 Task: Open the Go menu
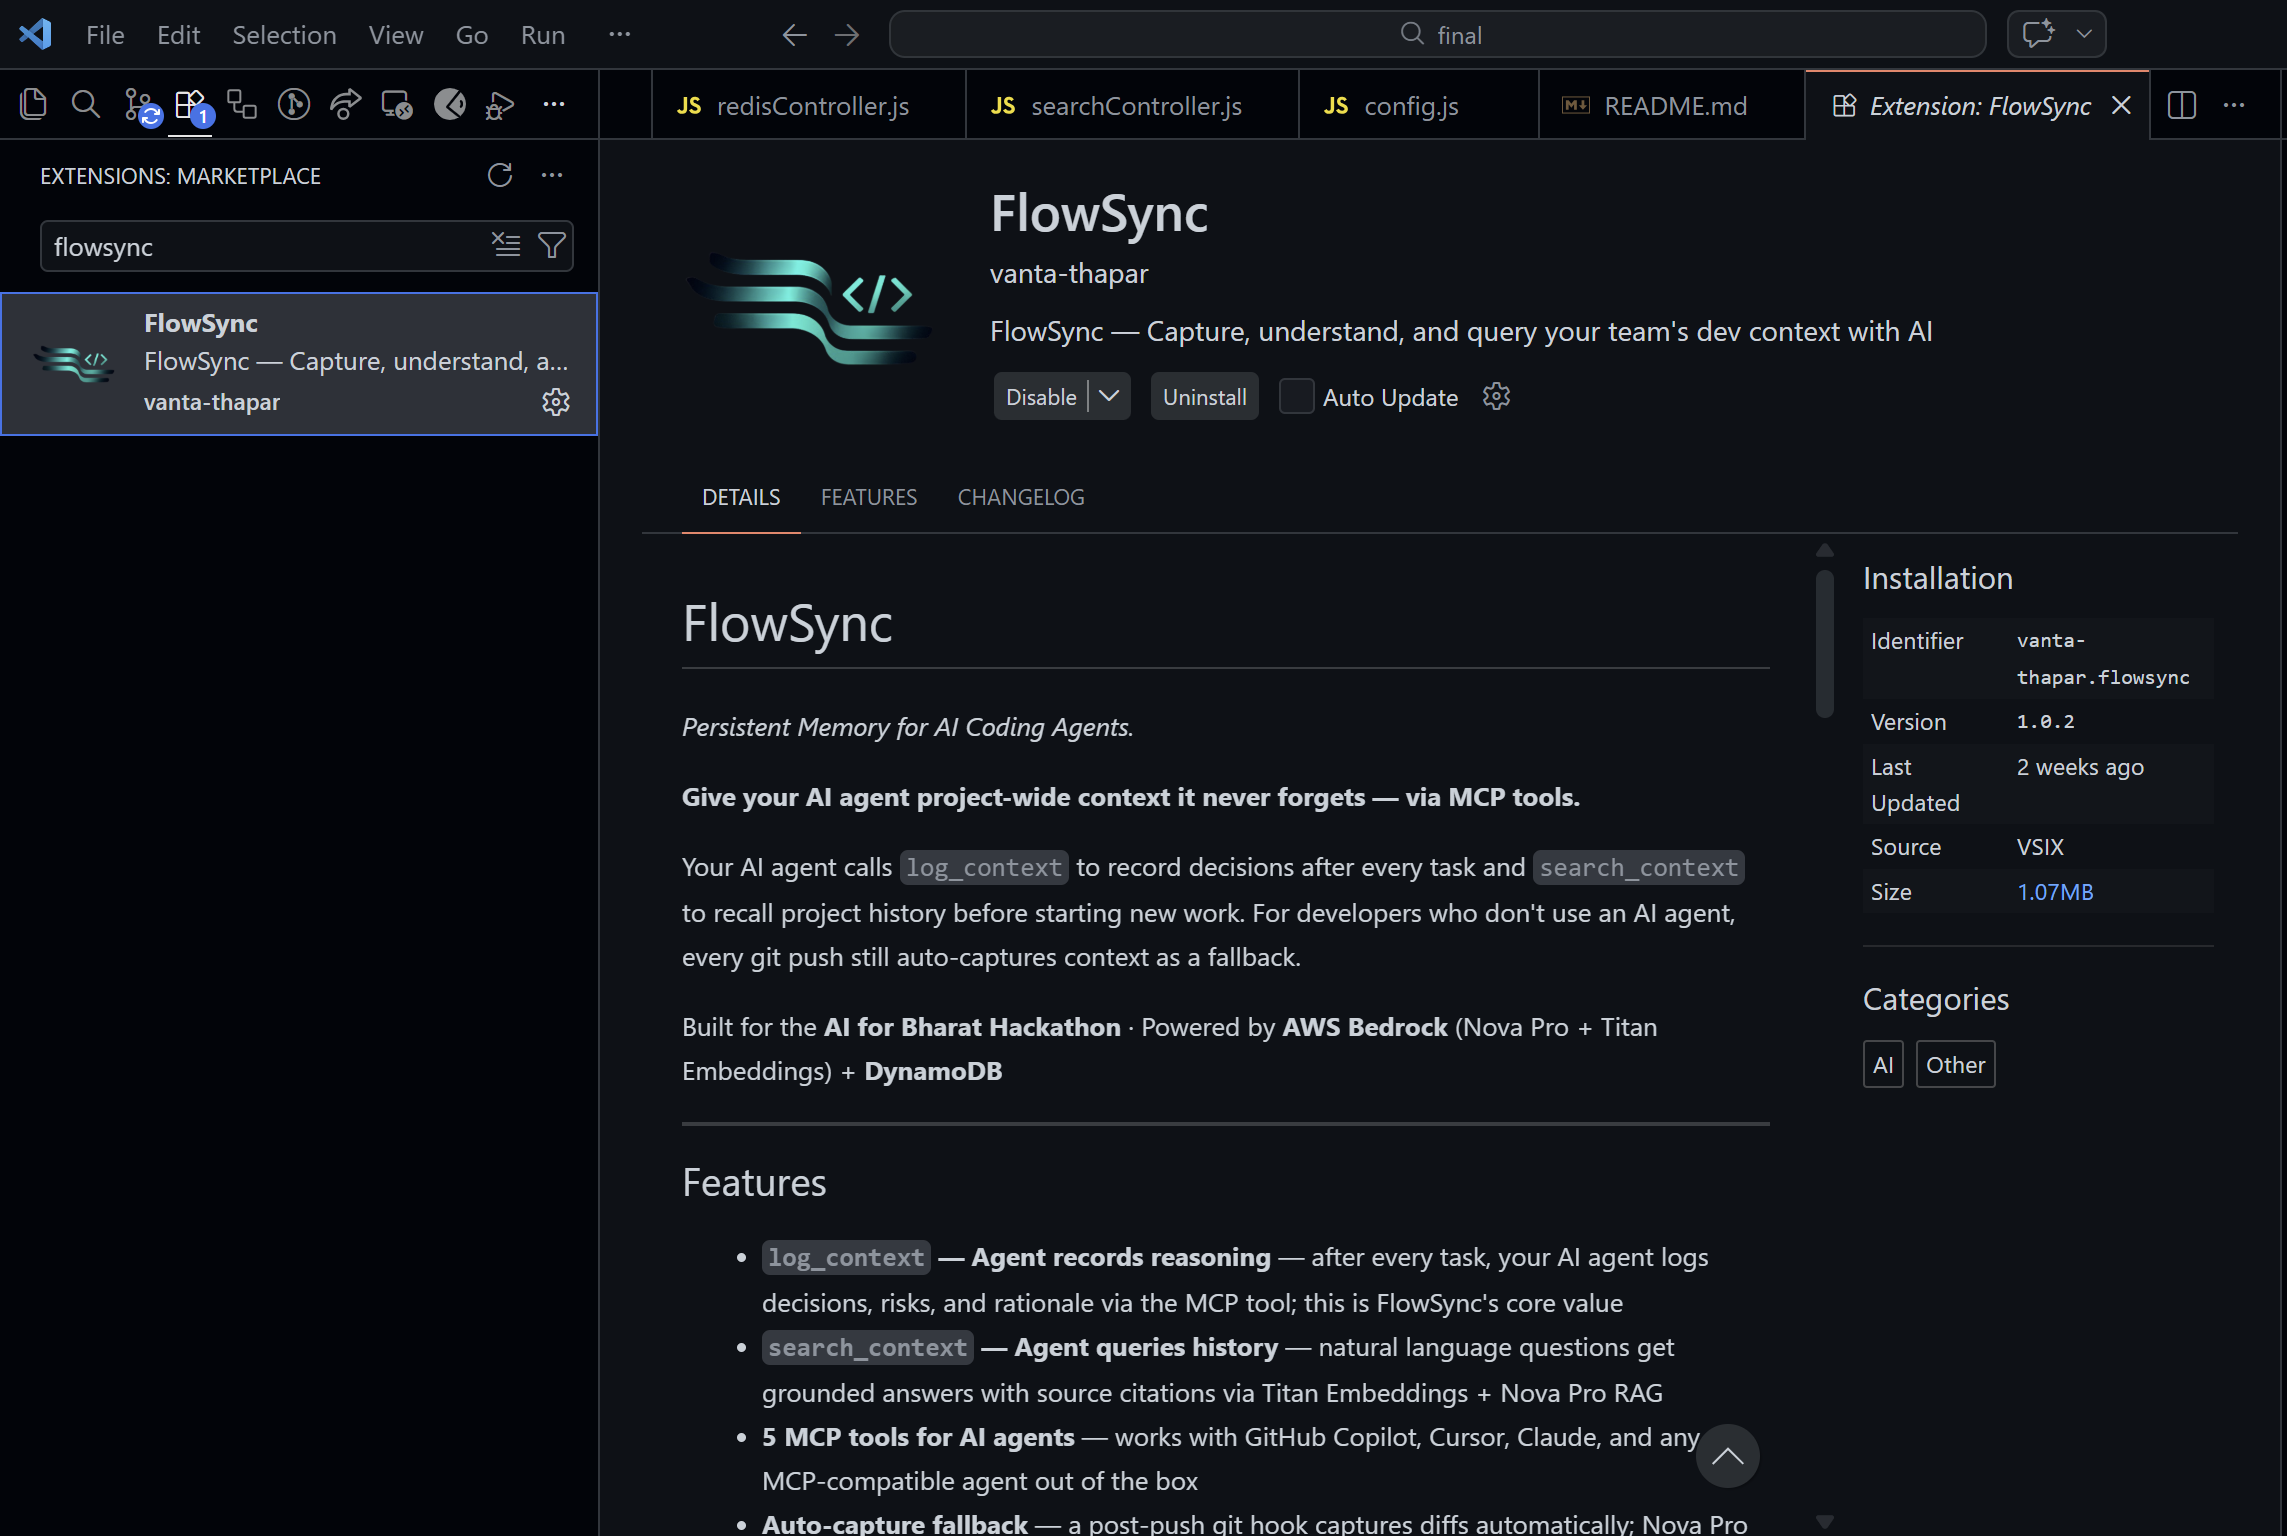pyautogui.click(x=472, y=35)
